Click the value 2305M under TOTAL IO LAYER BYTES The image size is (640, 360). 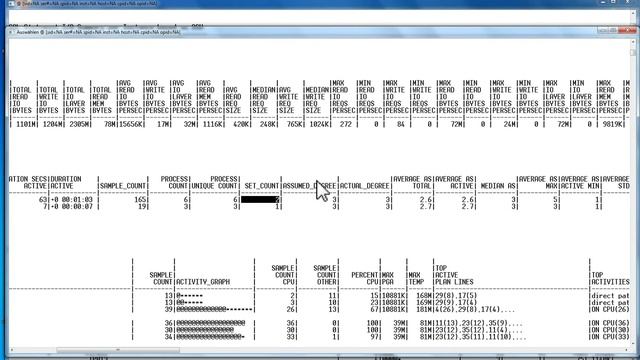[x=79, y=124]
